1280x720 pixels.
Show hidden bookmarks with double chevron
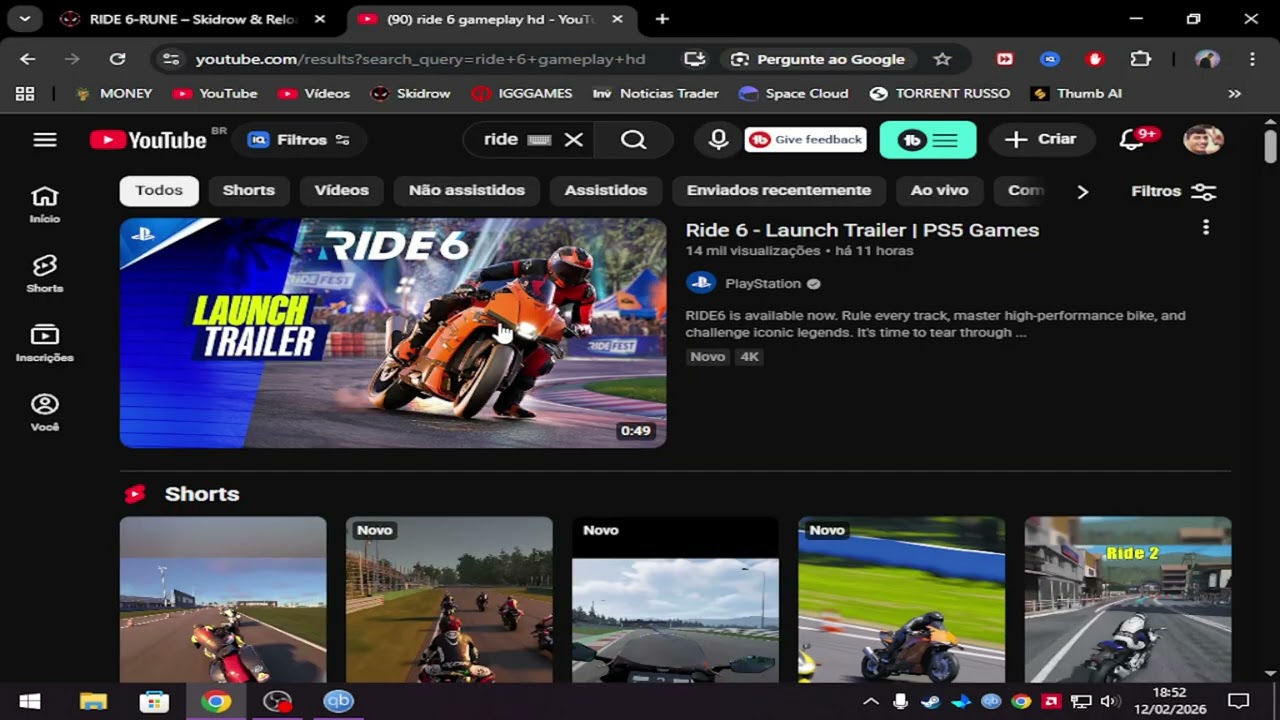click(x=1235, y=93)
